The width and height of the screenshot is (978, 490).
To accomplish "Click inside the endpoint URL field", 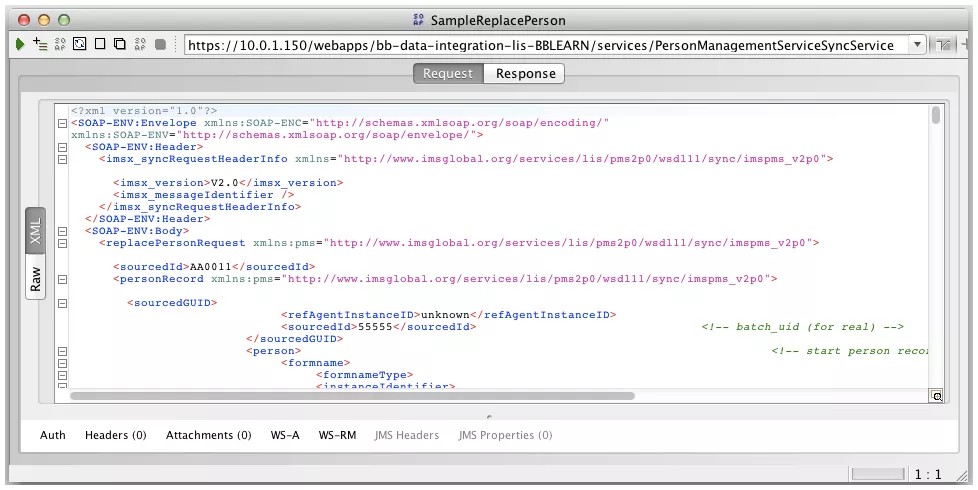I will click(x=540, y=45).
